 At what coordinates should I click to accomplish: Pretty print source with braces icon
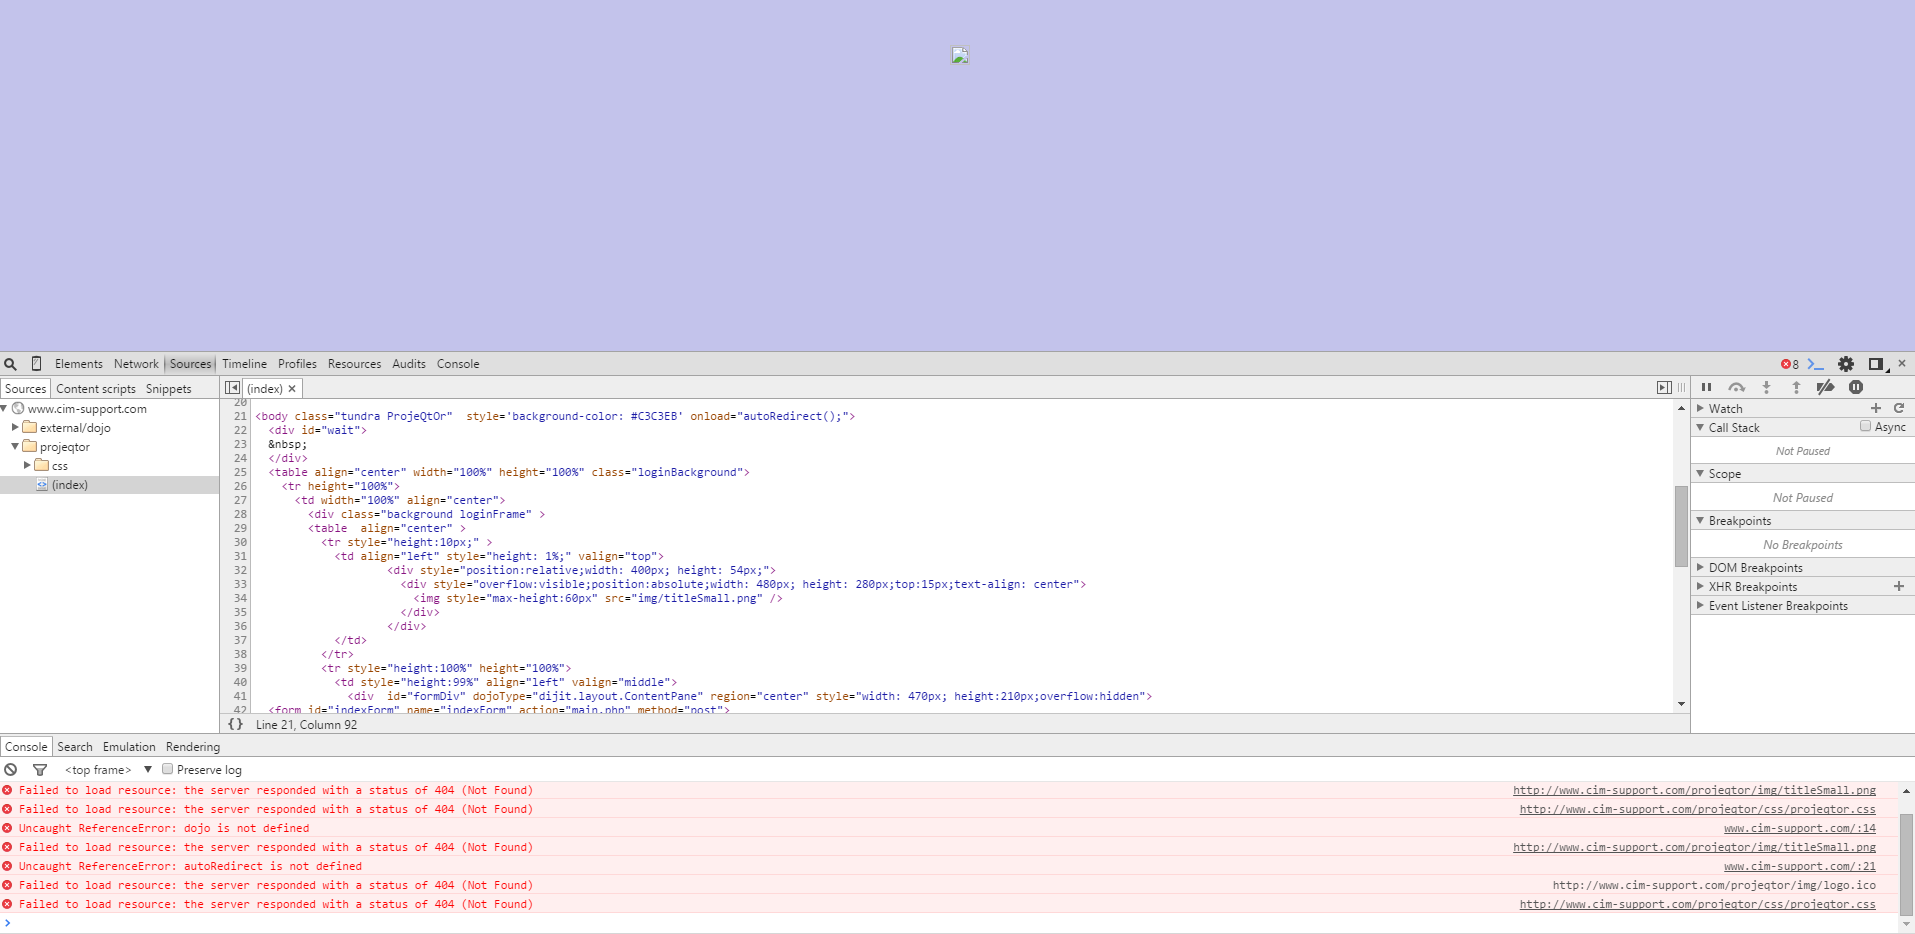[236, 725]
